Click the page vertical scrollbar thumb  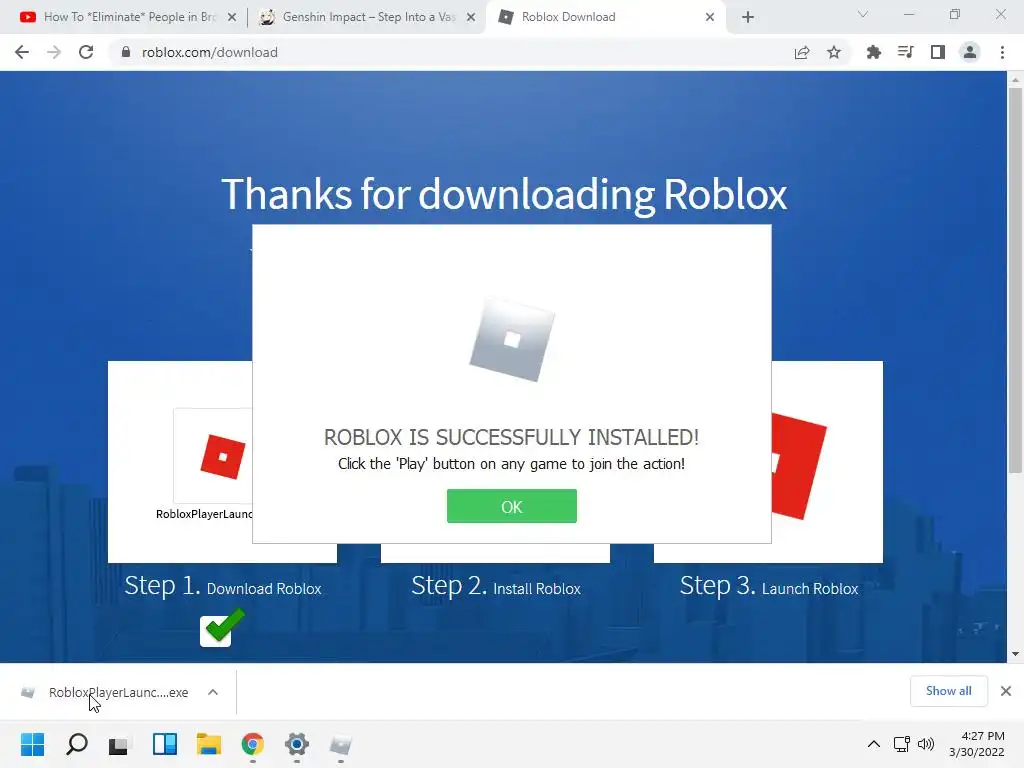1015,280
